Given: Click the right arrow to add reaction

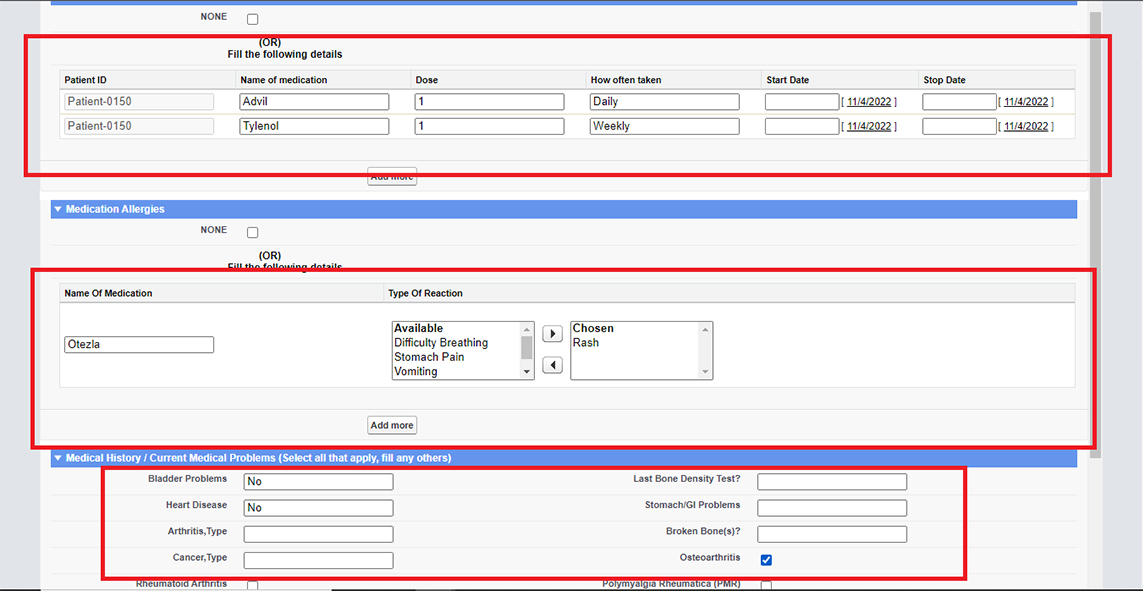Looking at the screenshot, I should click(x=552, y=334).
